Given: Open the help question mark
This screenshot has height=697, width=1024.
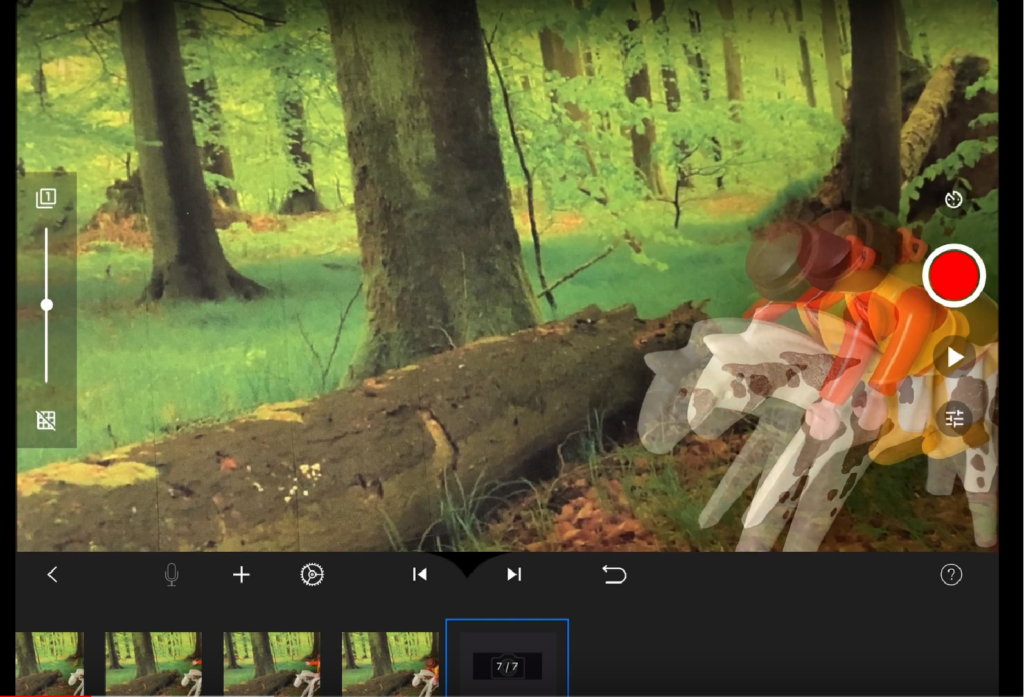Looking at the screenshot, I should pos(951,574).
